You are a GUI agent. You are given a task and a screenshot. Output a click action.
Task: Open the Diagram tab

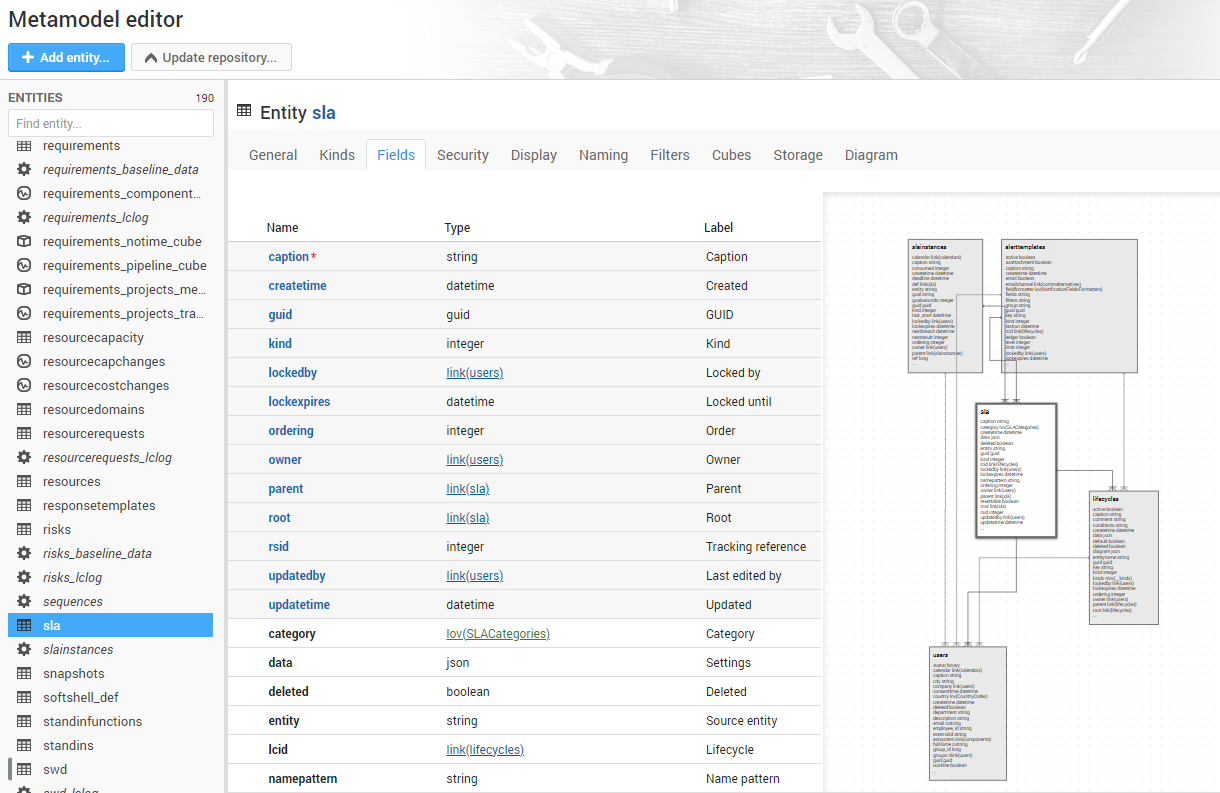coord(871,155)
